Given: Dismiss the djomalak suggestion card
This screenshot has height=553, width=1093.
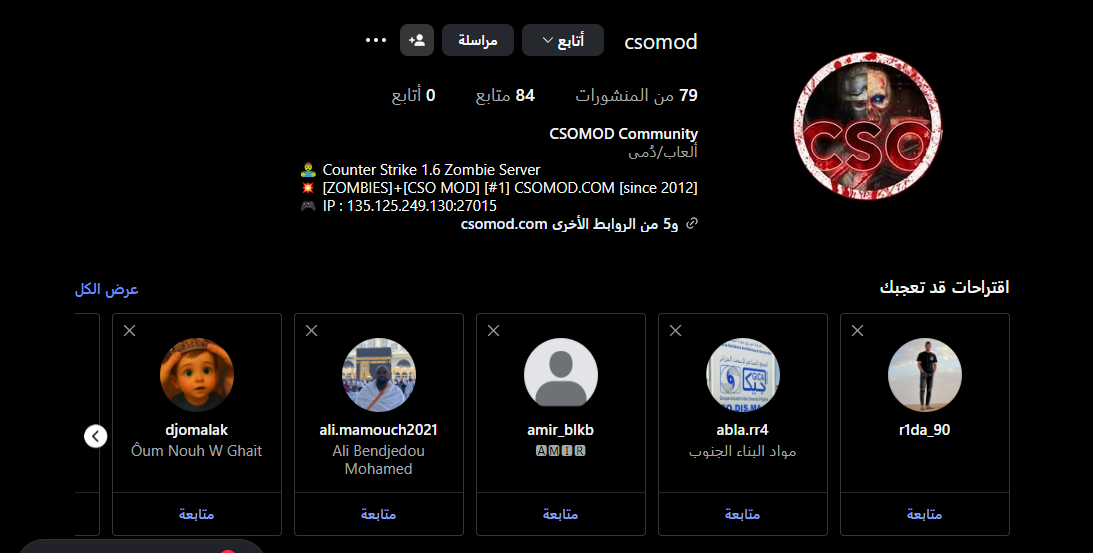Looking at the screenshot, I should tap(130, 330).
